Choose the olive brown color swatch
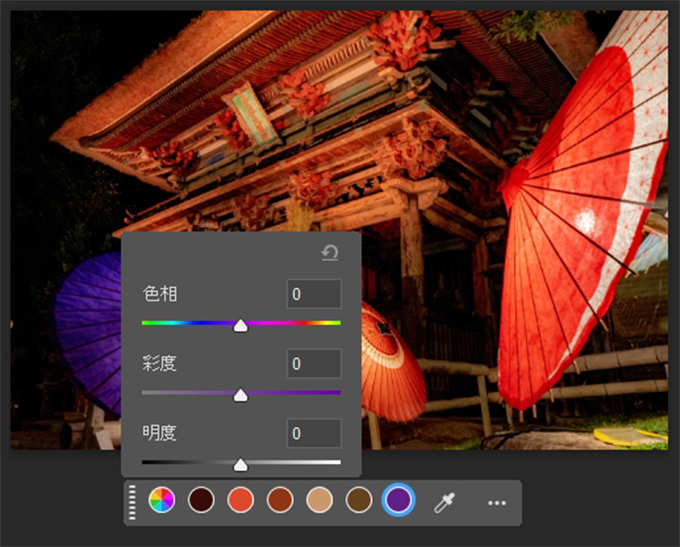The image size is (680, 547). coord(359,500)
